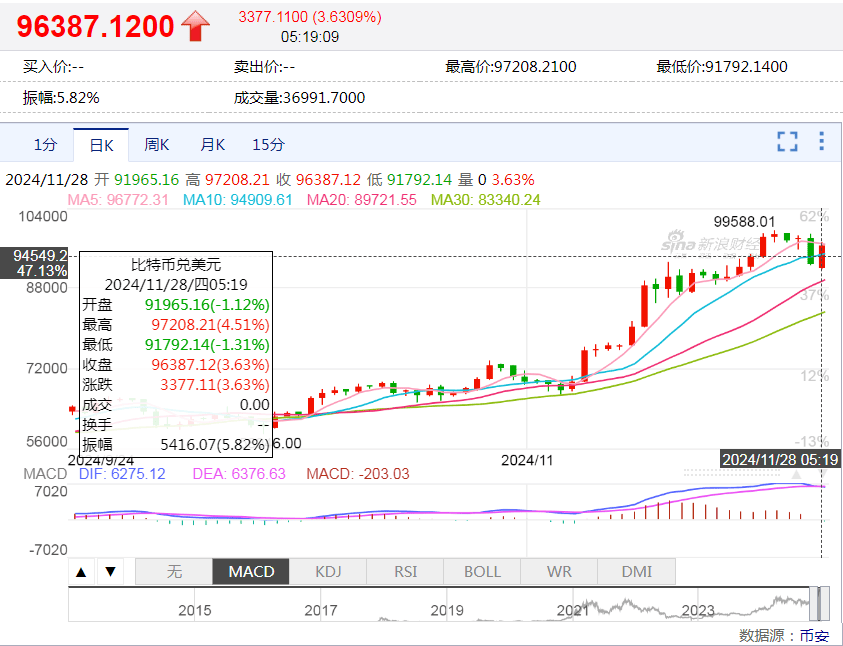
Task: Click the fullscreen expand icon
Action: (x=788, y=142)
